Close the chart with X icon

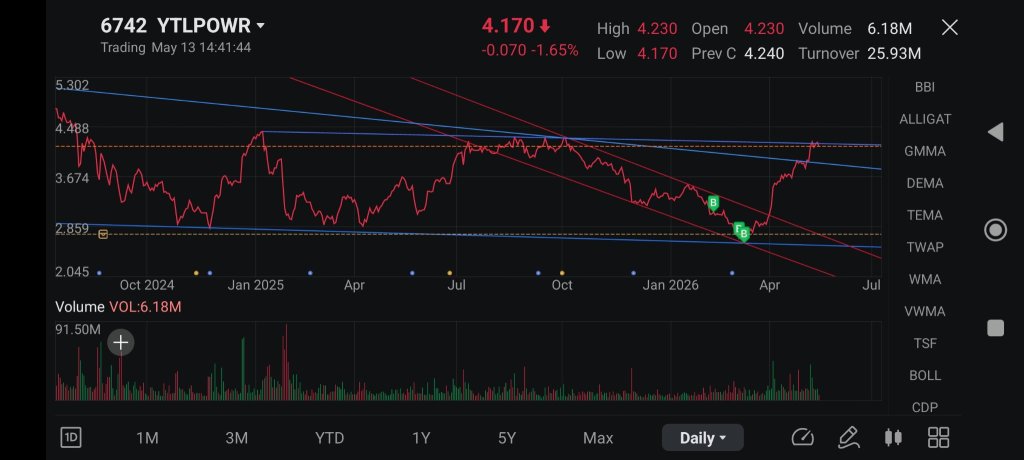(x=950, y=27)
